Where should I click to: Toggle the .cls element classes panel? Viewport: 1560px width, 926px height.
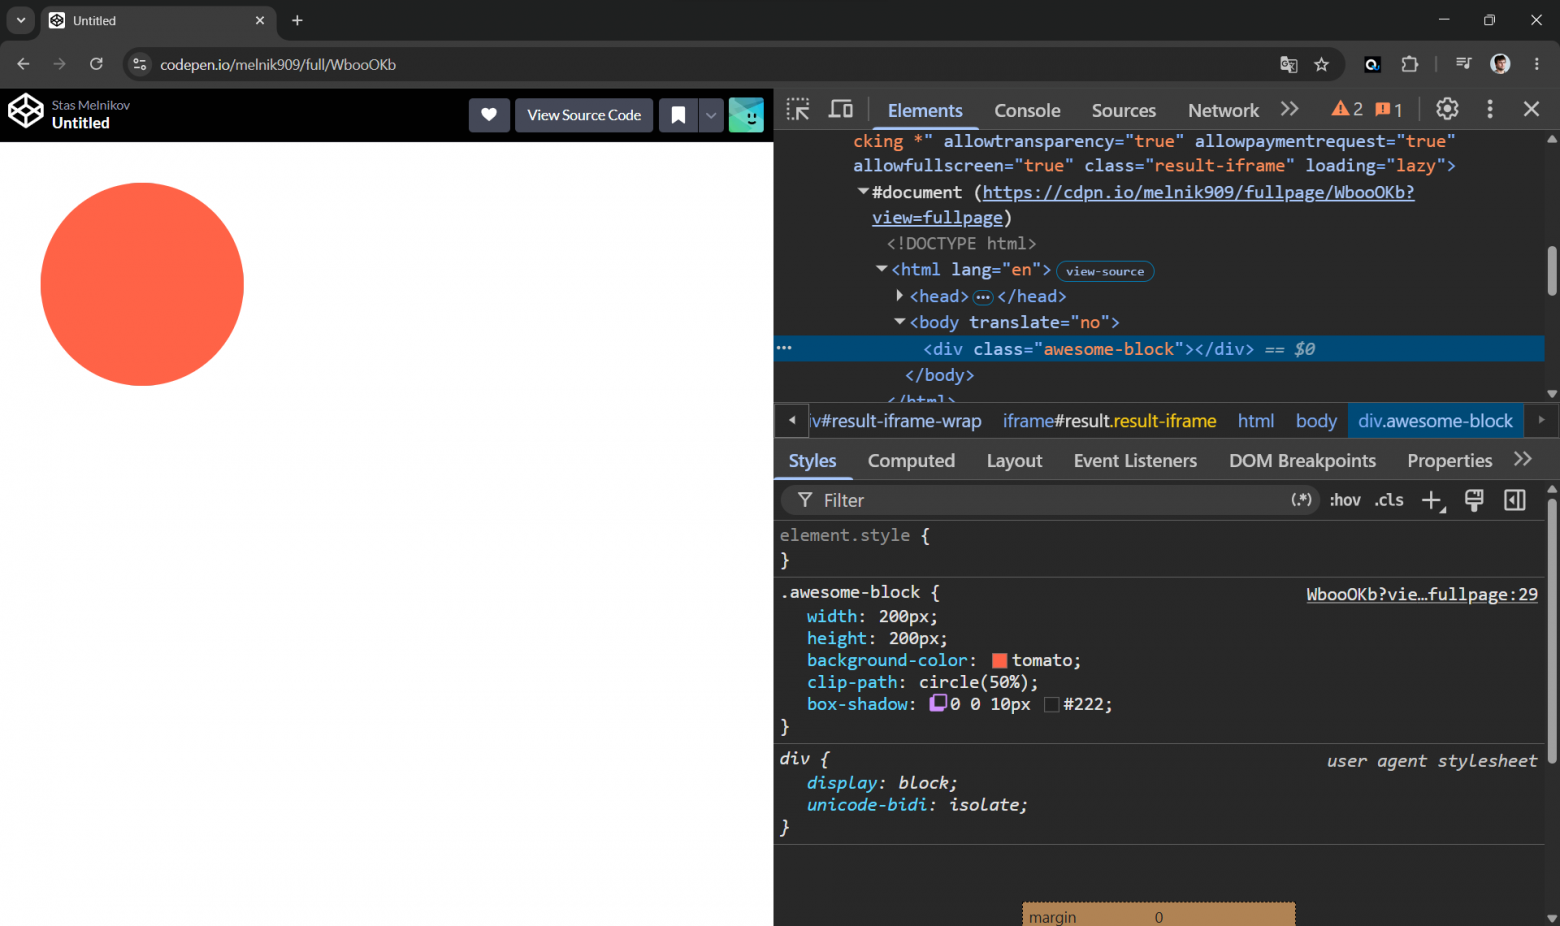1389,500
